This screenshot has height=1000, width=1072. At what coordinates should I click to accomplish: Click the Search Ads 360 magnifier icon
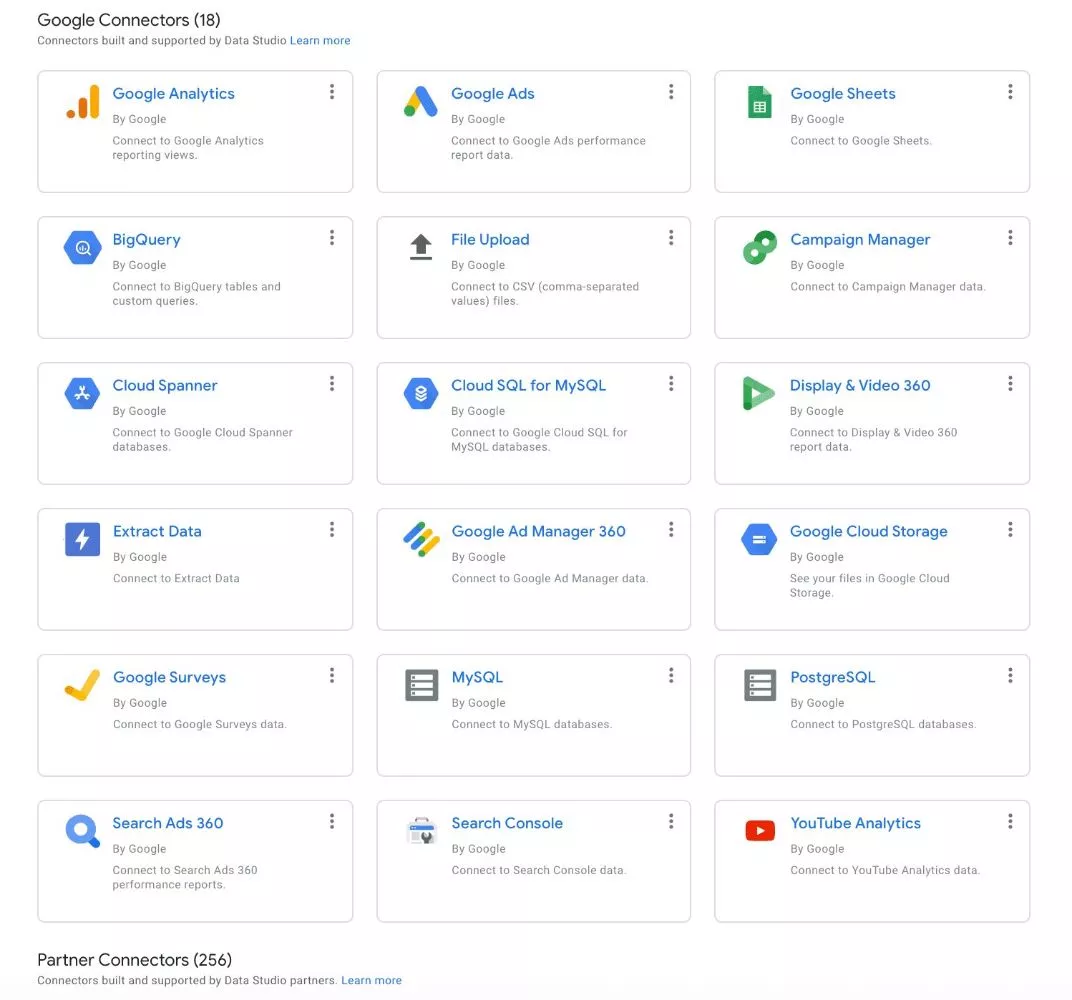coord(83,831)
